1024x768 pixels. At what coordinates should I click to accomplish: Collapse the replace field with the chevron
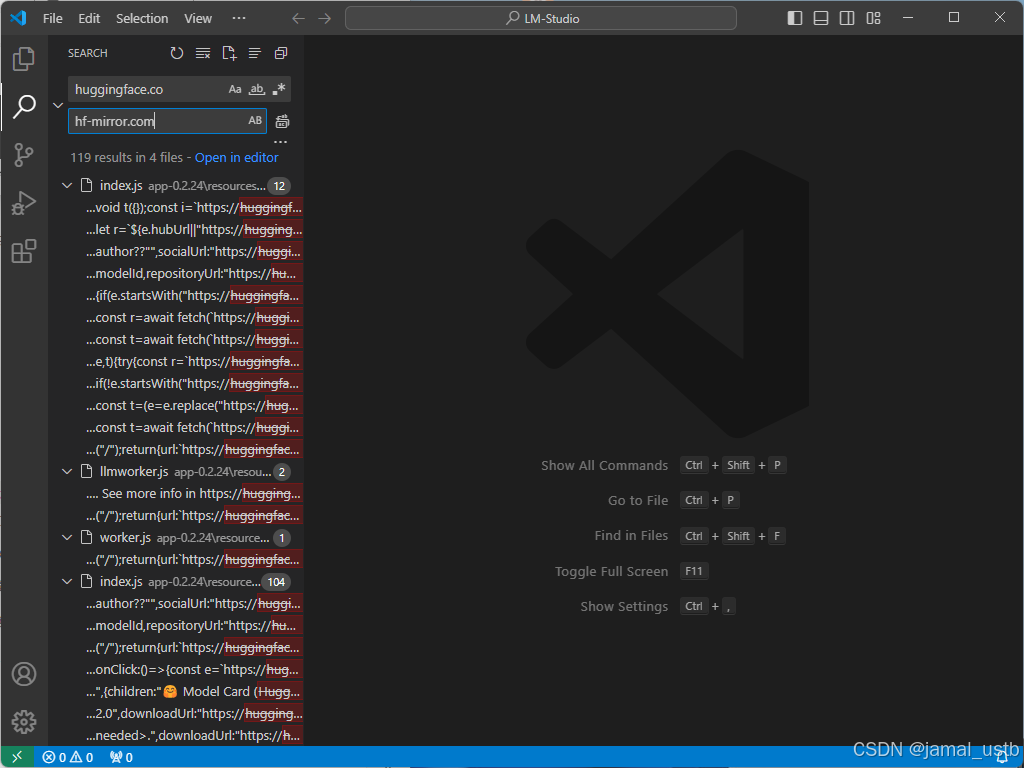click(57, 104)
